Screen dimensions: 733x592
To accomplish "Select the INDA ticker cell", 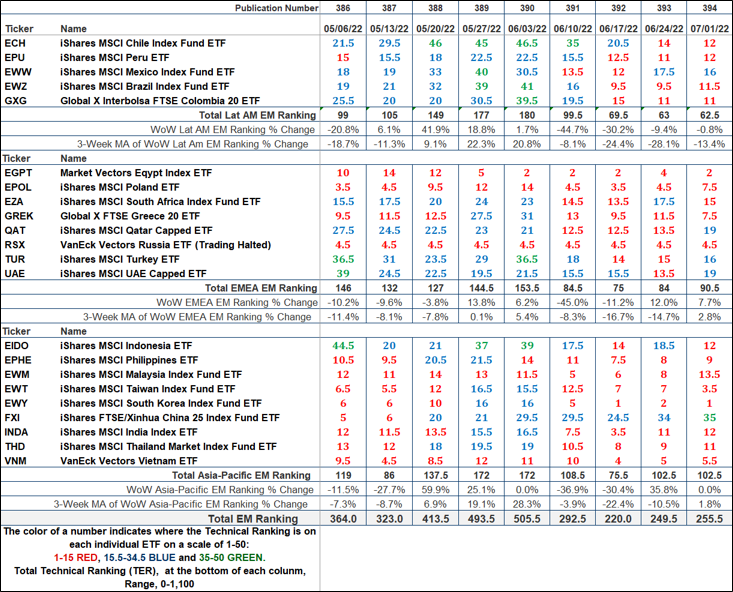I will pos(16,433).
